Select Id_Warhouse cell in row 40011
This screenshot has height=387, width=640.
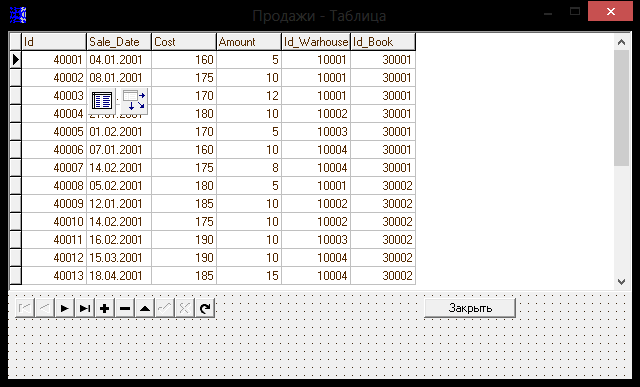pyautogui.click(x=316, y=239)
